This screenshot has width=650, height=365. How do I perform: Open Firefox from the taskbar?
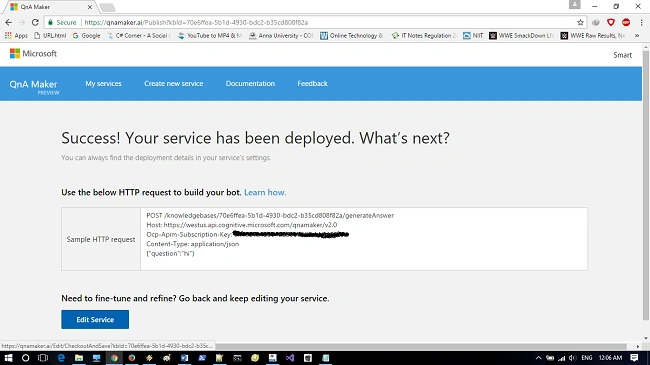point(131,358)
